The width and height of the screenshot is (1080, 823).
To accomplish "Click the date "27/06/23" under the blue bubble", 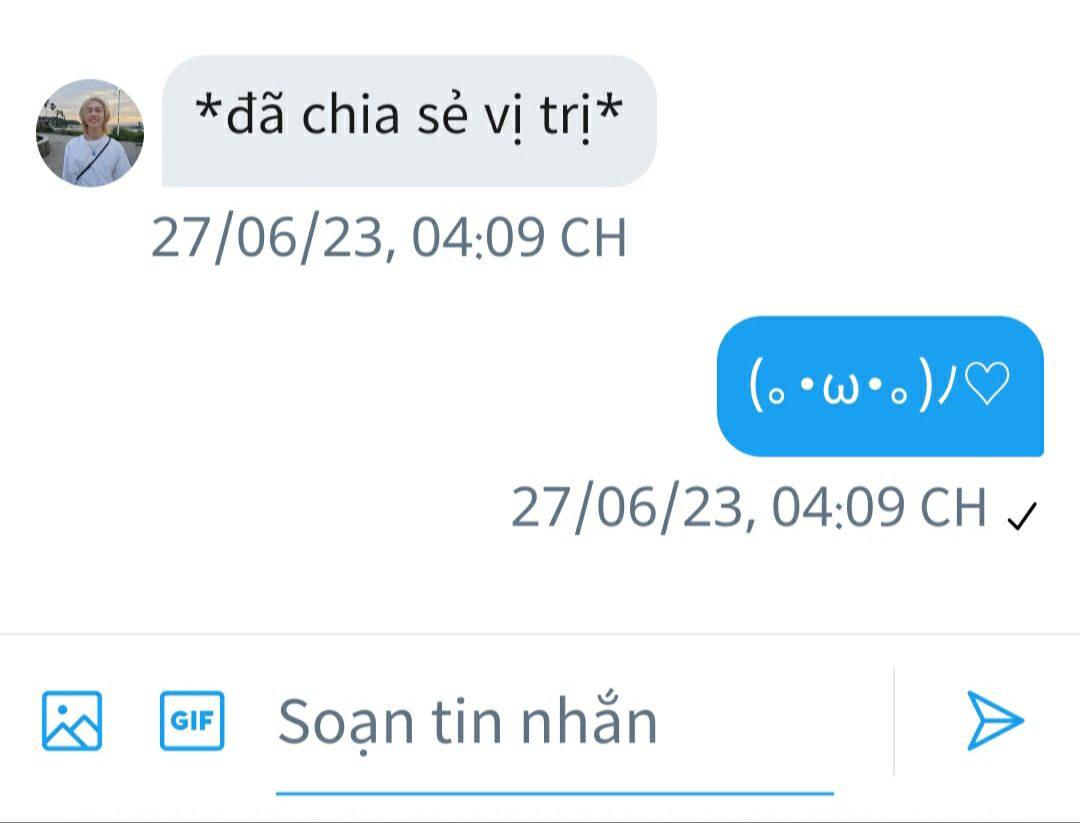I will (627, 508).
